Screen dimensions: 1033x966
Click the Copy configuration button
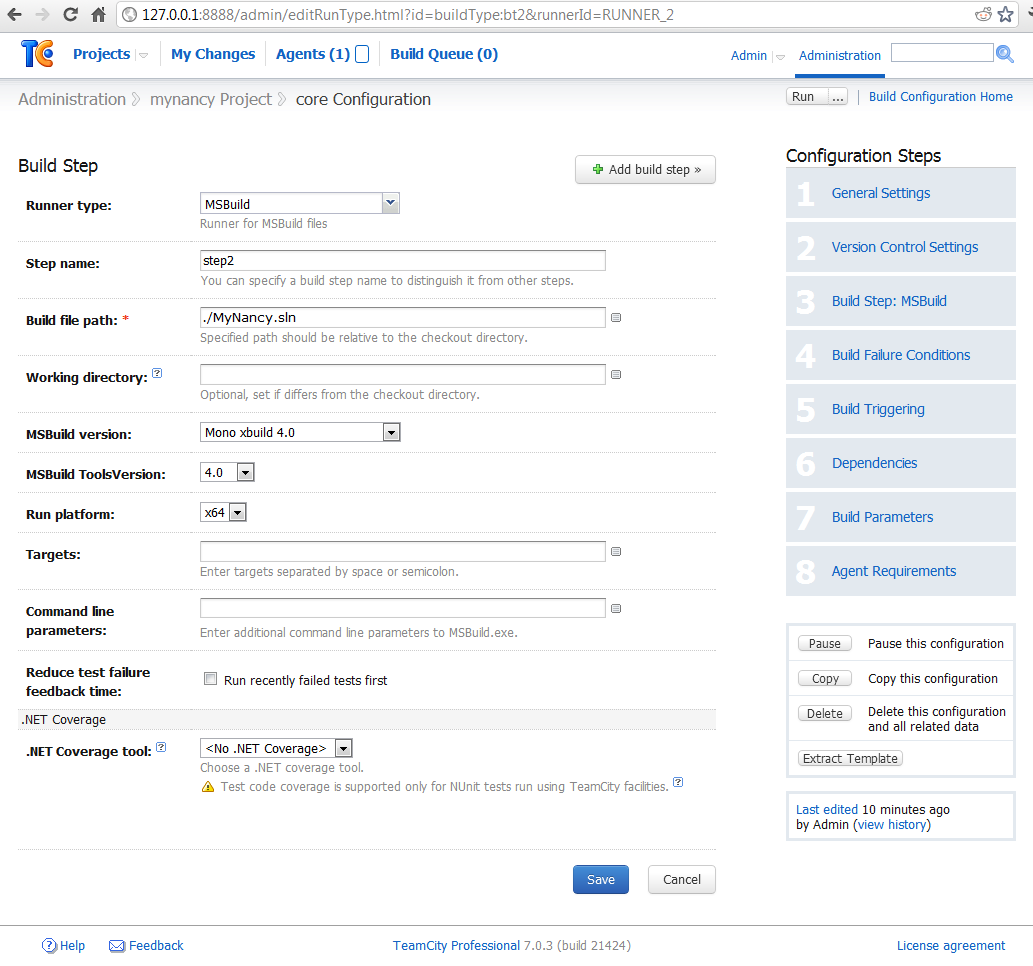[825, 679]
